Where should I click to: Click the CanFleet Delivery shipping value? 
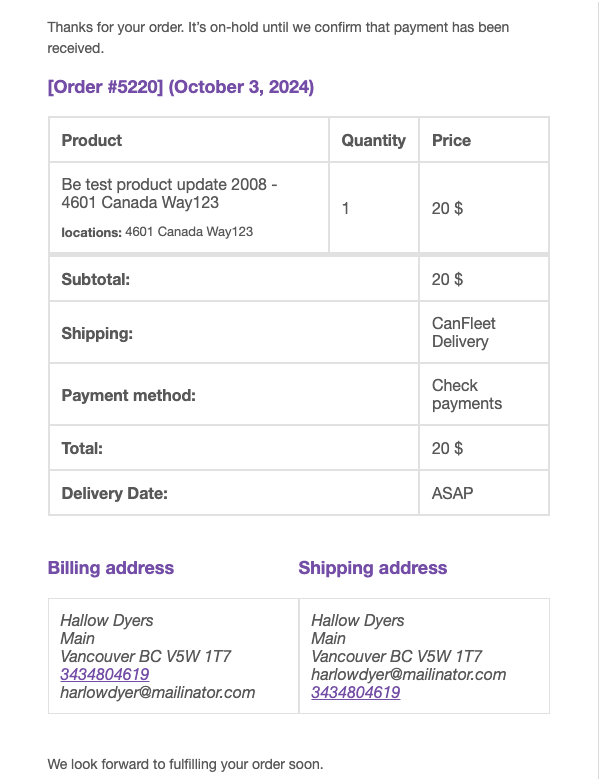463,332
